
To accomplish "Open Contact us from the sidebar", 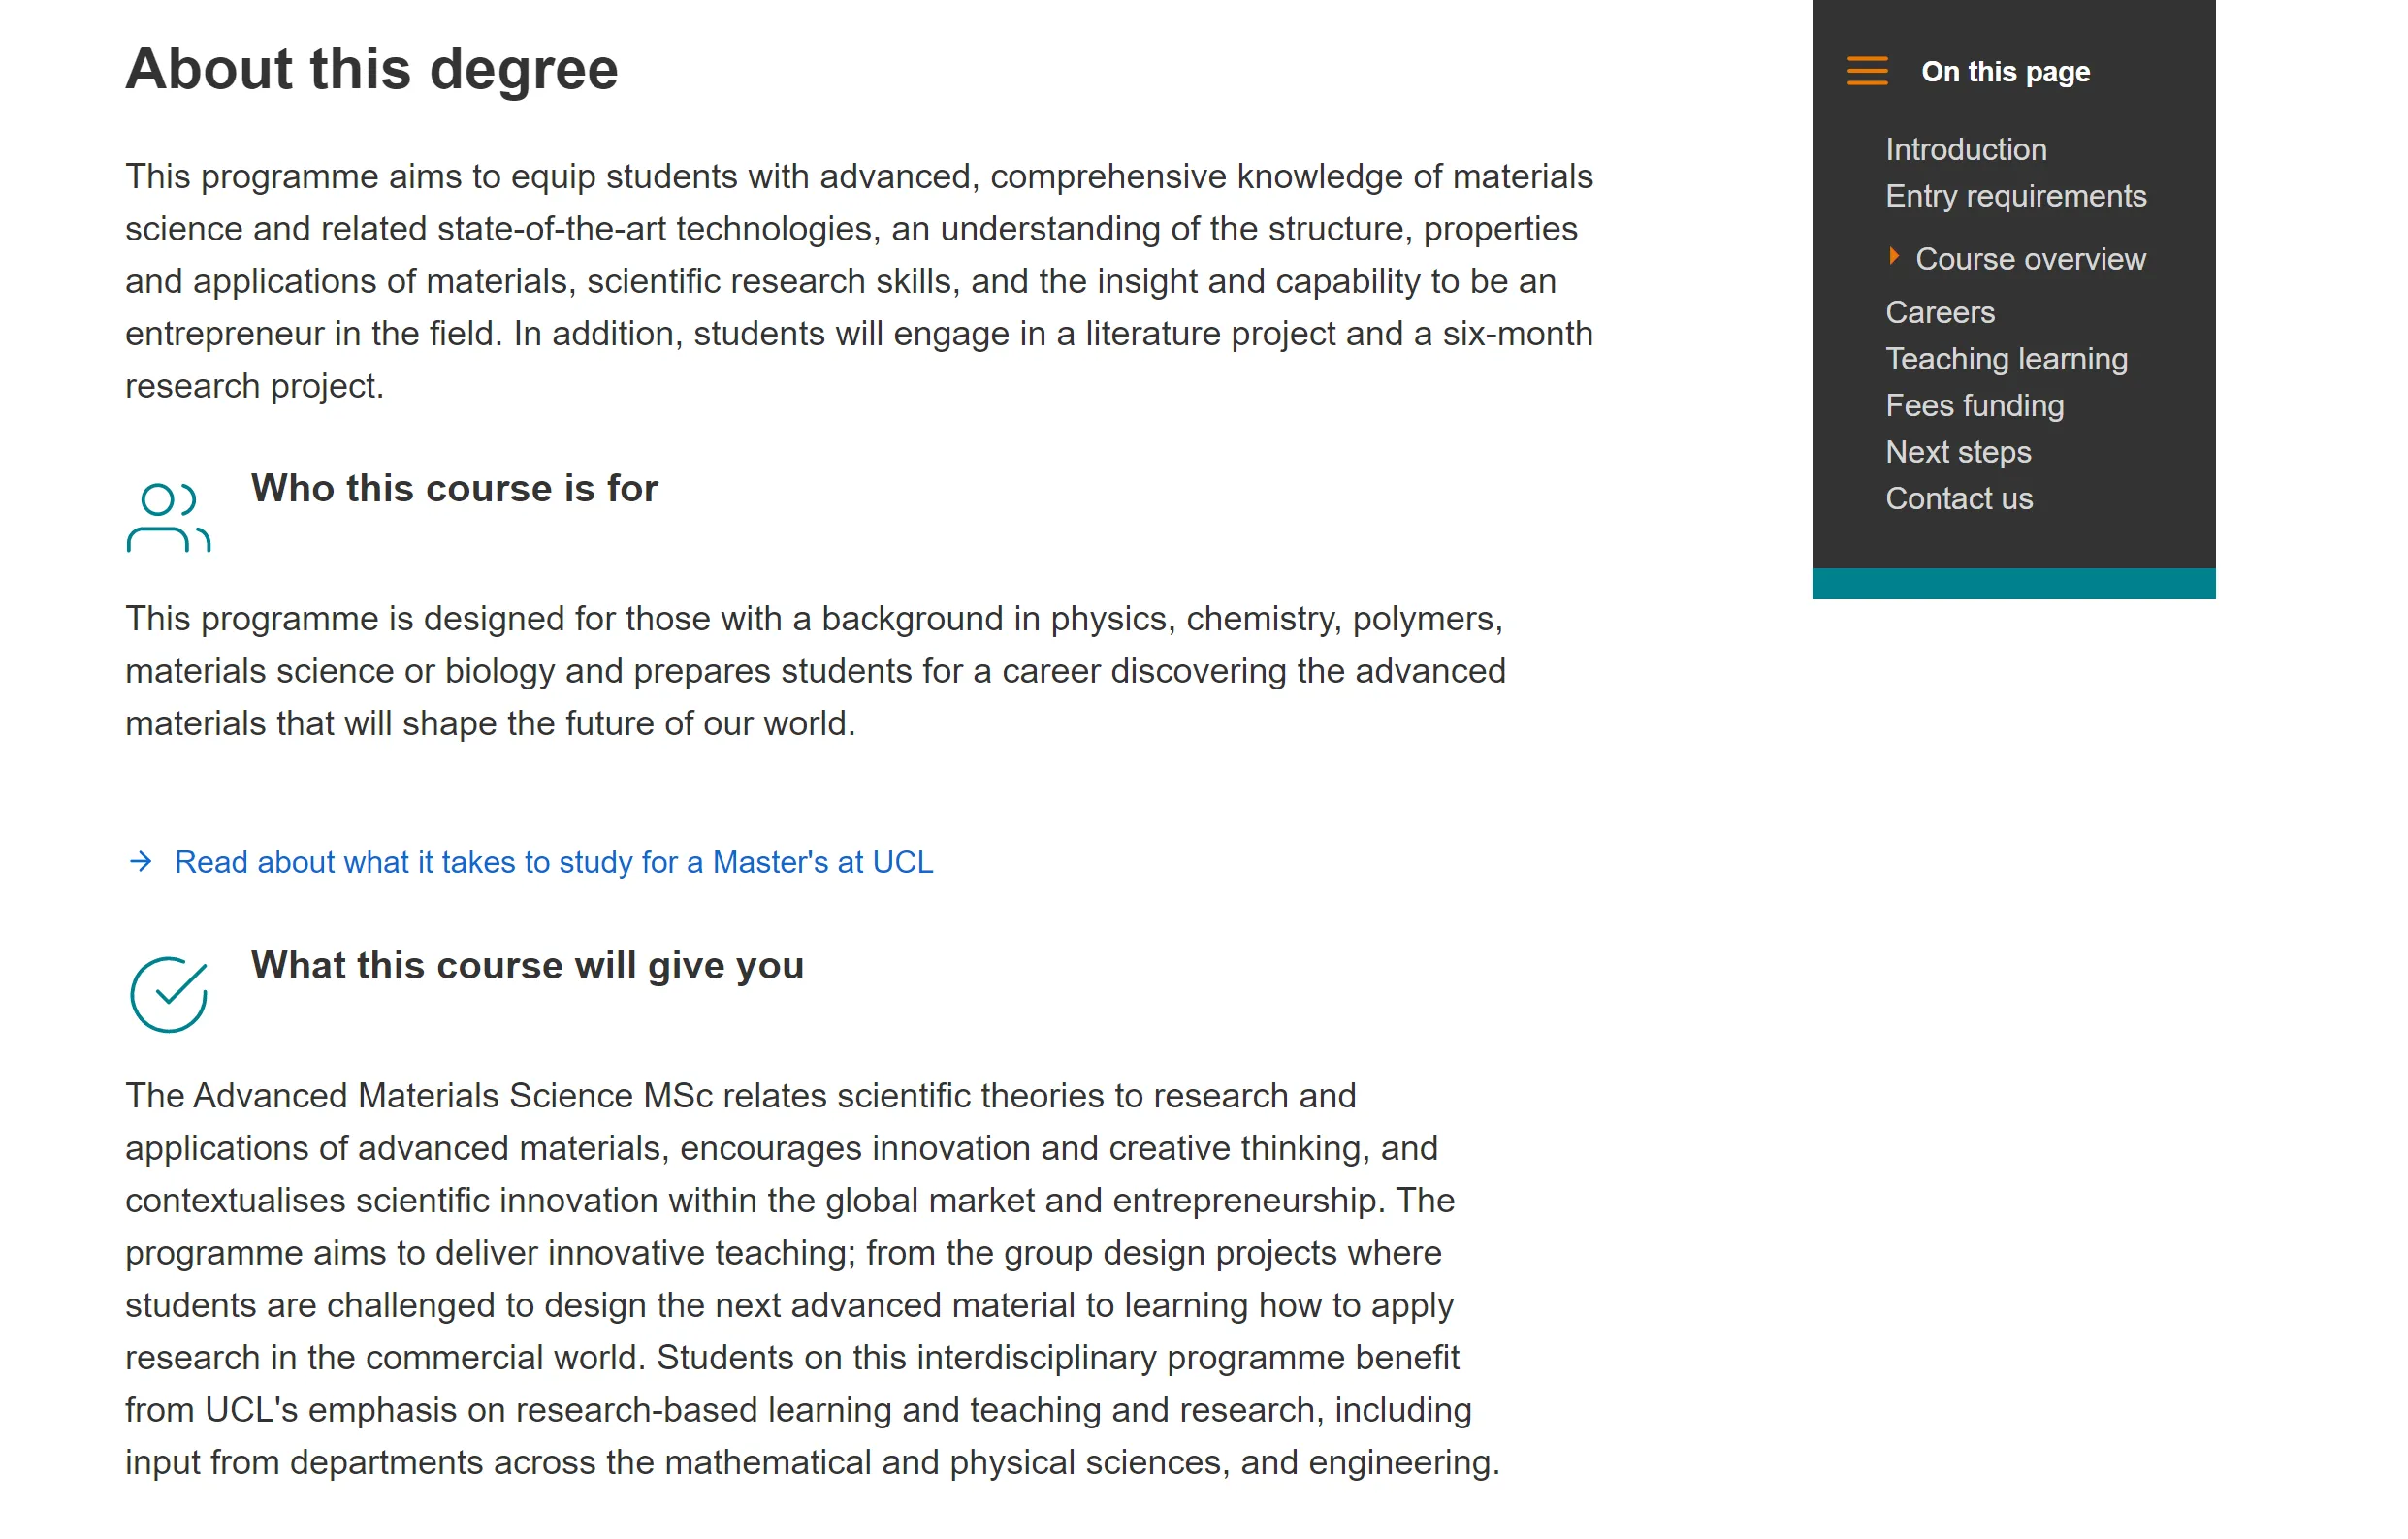I will pos(1958,498).
